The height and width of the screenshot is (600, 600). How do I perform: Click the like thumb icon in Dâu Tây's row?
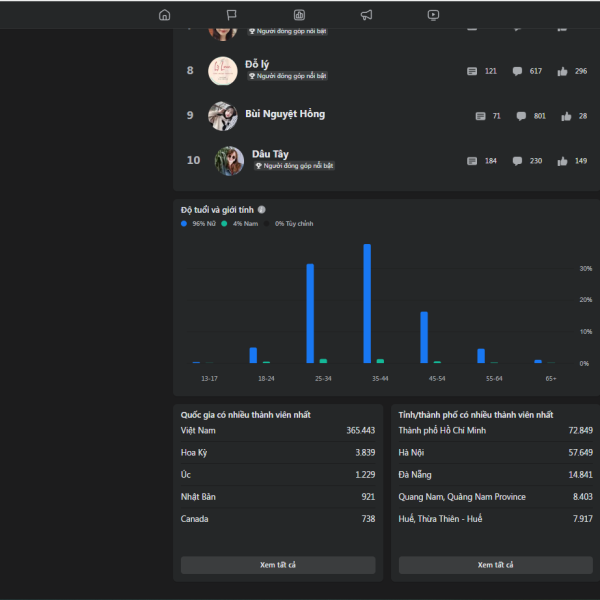[563, 161]
